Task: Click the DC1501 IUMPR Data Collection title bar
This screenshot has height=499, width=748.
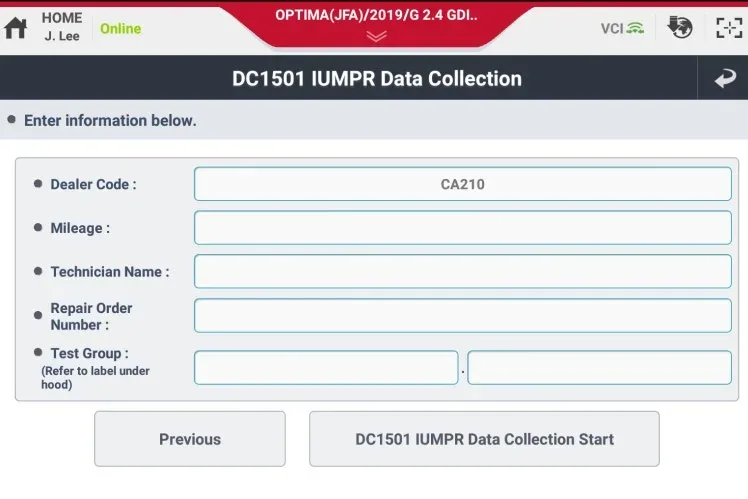Action: [x=377, y=79]
